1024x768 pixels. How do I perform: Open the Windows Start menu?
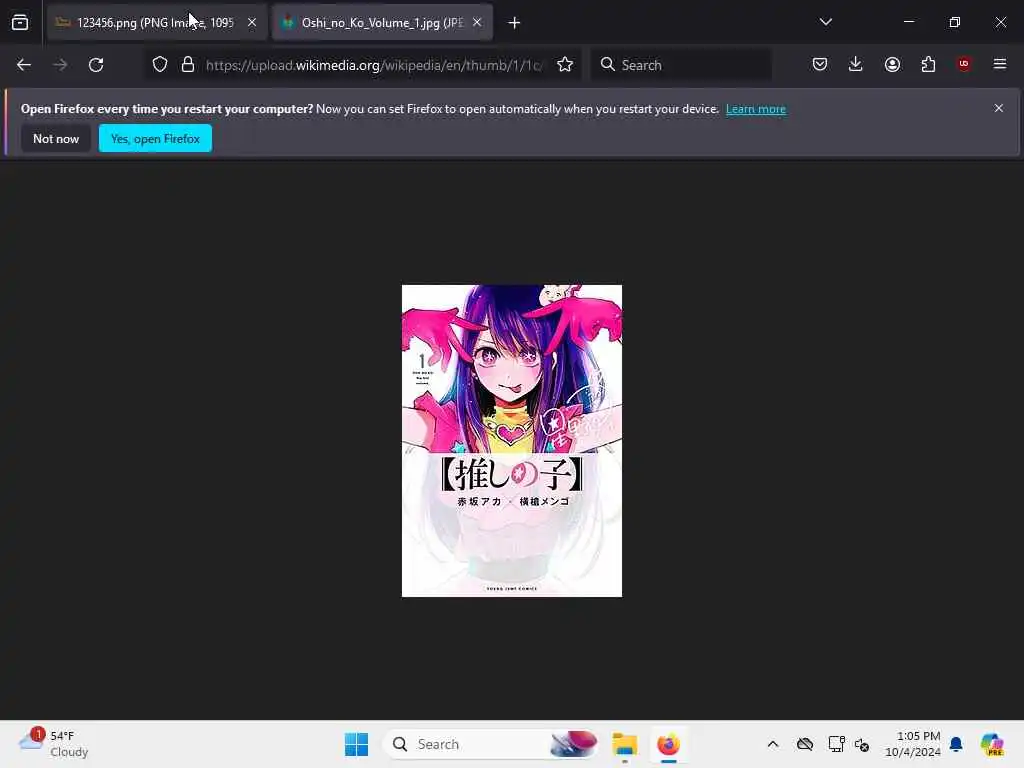(x=357, y=744)
